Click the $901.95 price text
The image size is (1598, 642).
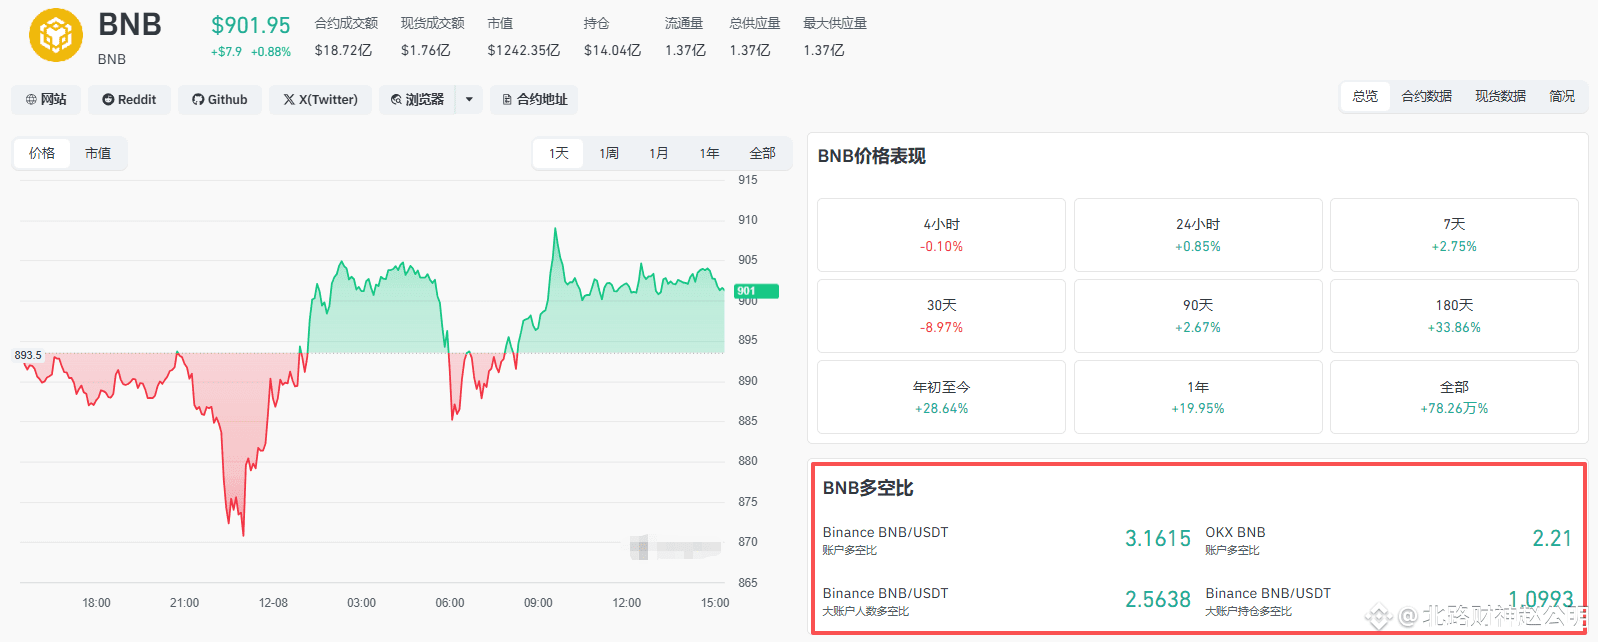click(x=251, y=26)
